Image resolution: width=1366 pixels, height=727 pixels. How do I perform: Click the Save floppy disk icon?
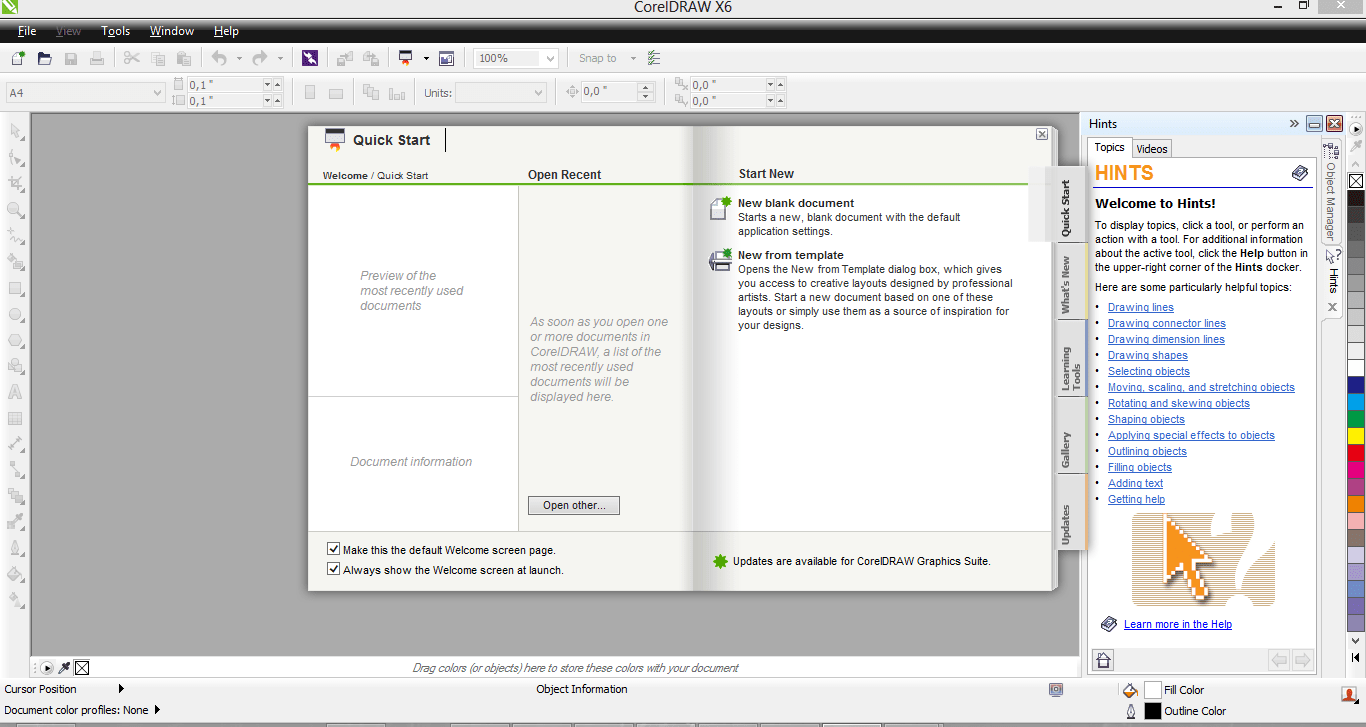(x=71, y=58)
